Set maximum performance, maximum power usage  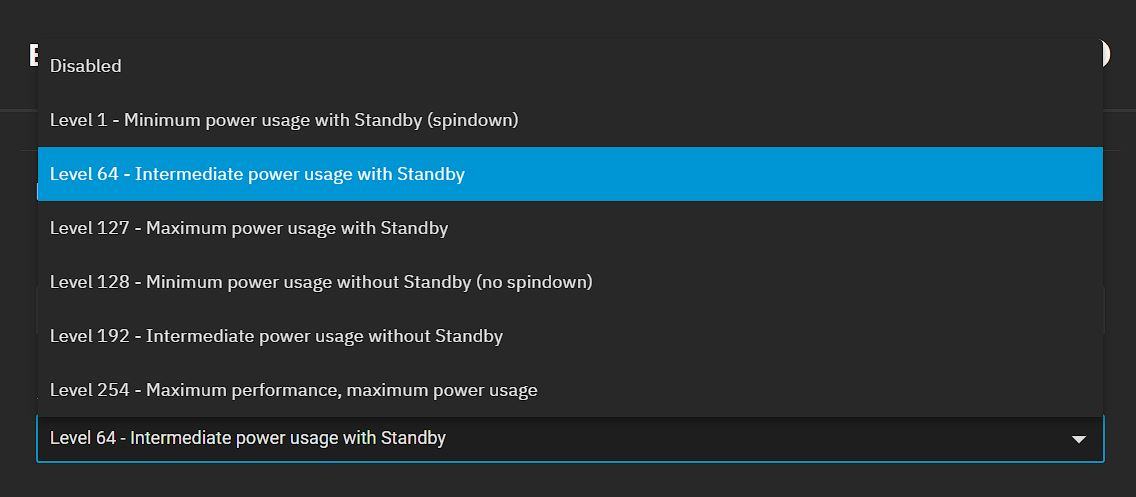[x=294, y=390]
